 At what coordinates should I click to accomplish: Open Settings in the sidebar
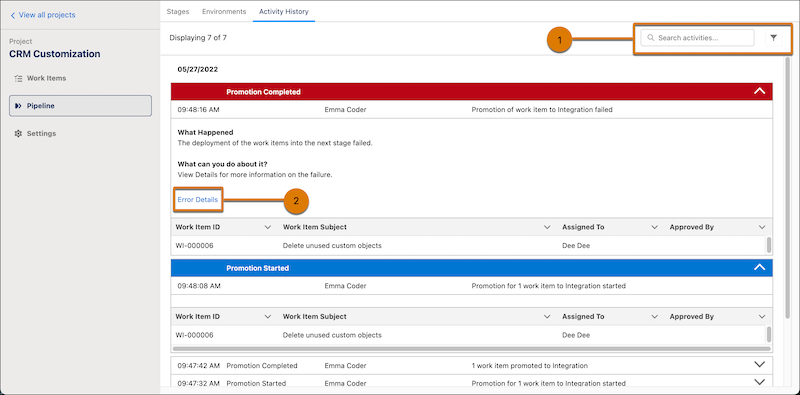(41, 134)
